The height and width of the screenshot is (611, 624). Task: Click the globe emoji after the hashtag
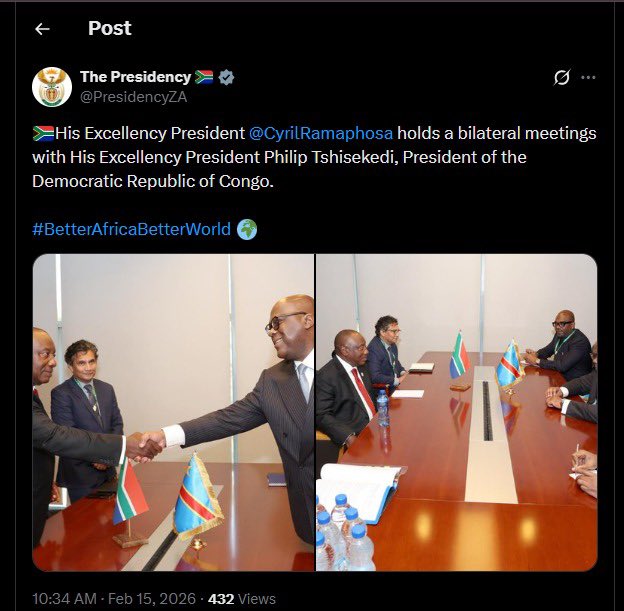pos(247,230)
